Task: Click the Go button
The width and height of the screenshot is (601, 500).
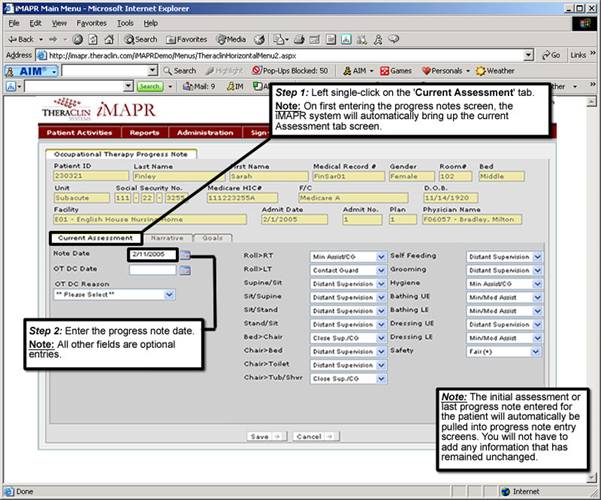Action: (x=551, y=55)
